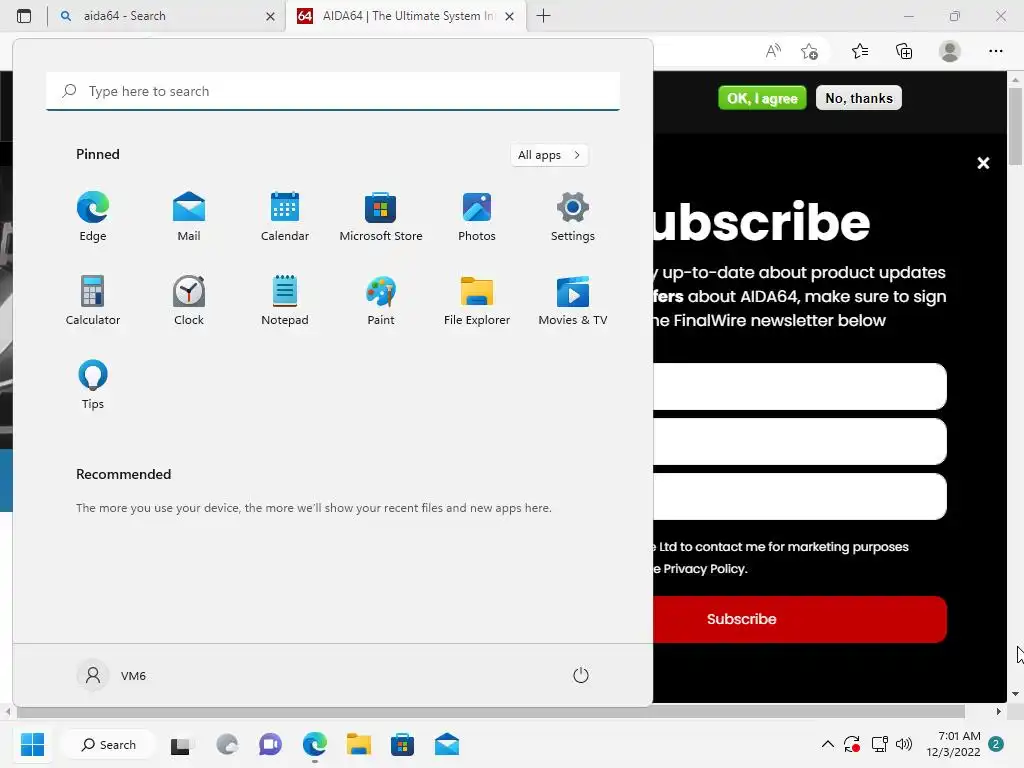
Task: Launch the Photos app
Action: (x=477, y=217)
